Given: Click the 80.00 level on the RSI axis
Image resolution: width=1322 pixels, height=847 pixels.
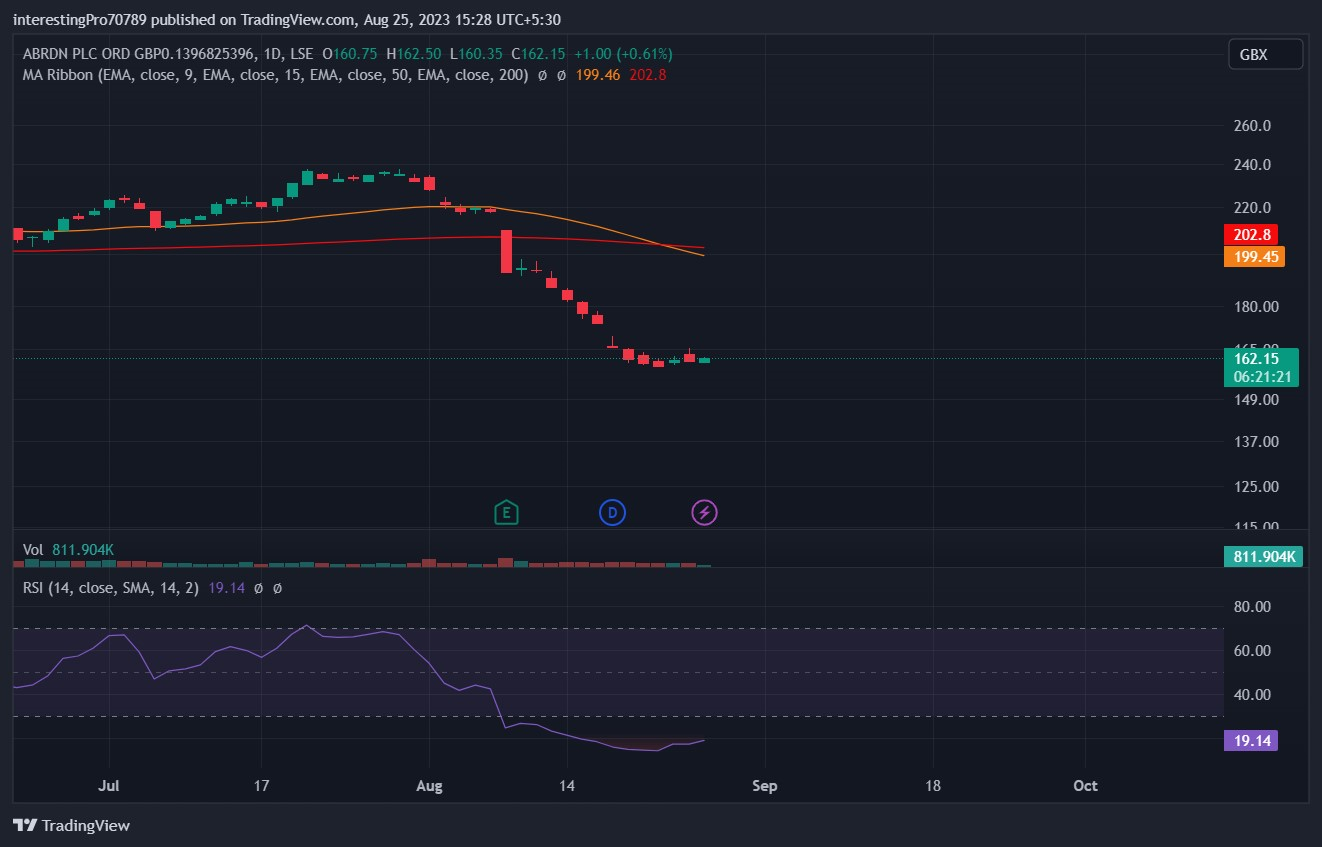Looking at the screenshot, I should pos(1252,607).
